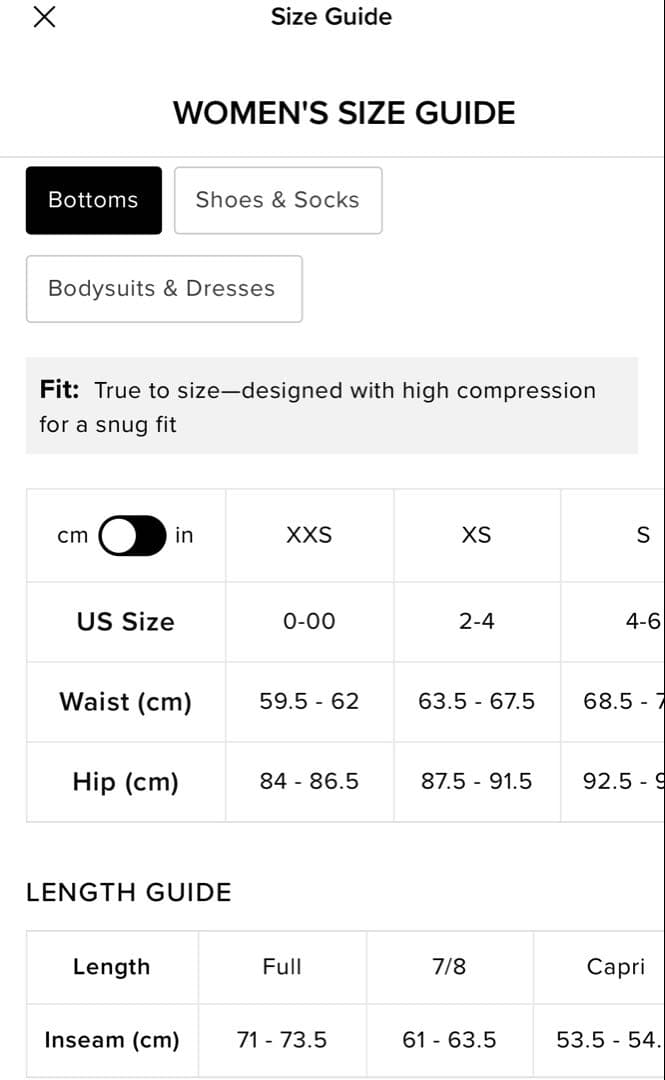Image resolution: width=665 pixels, height=1080 pixels.
Task: Select the Bottoms tab
Action: tap(93, 200)
